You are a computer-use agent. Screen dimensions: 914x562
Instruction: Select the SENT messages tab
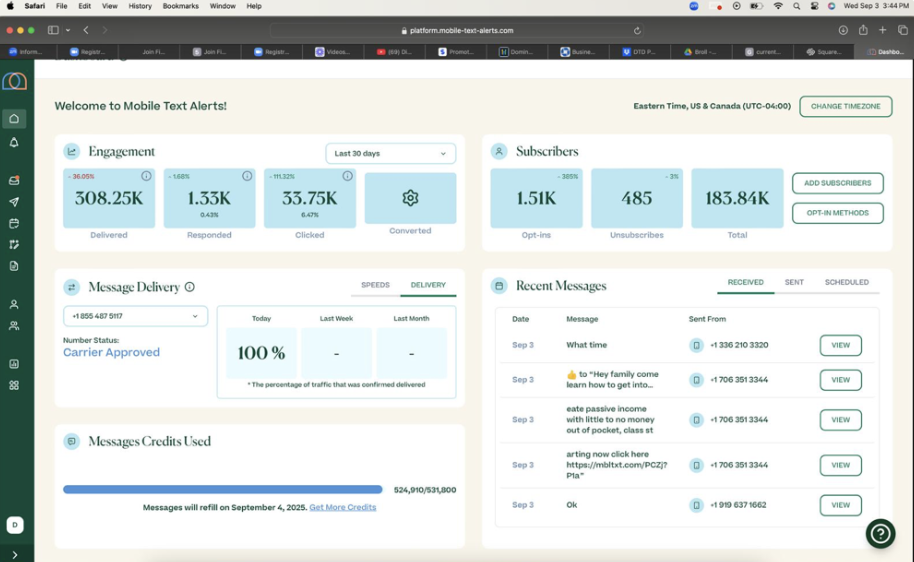(794, 282)
